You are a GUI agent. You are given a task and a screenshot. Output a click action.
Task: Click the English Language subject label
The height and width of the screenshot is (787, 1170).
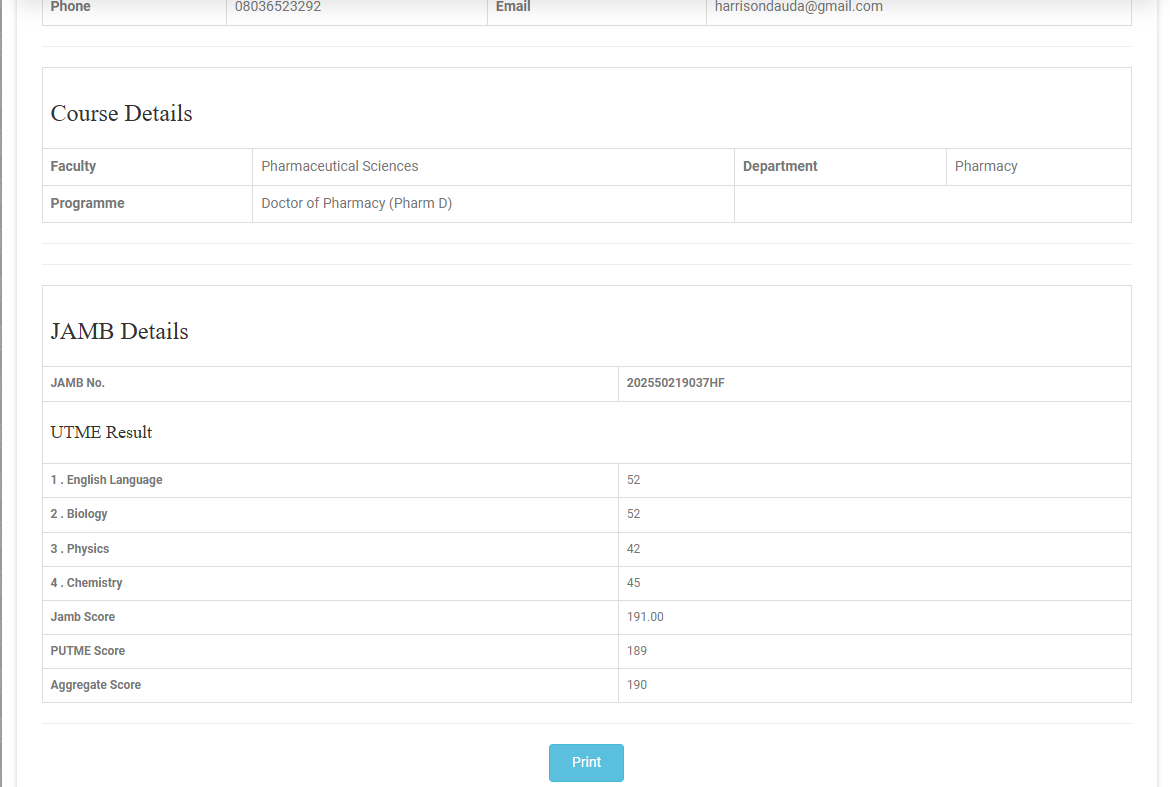107,480
